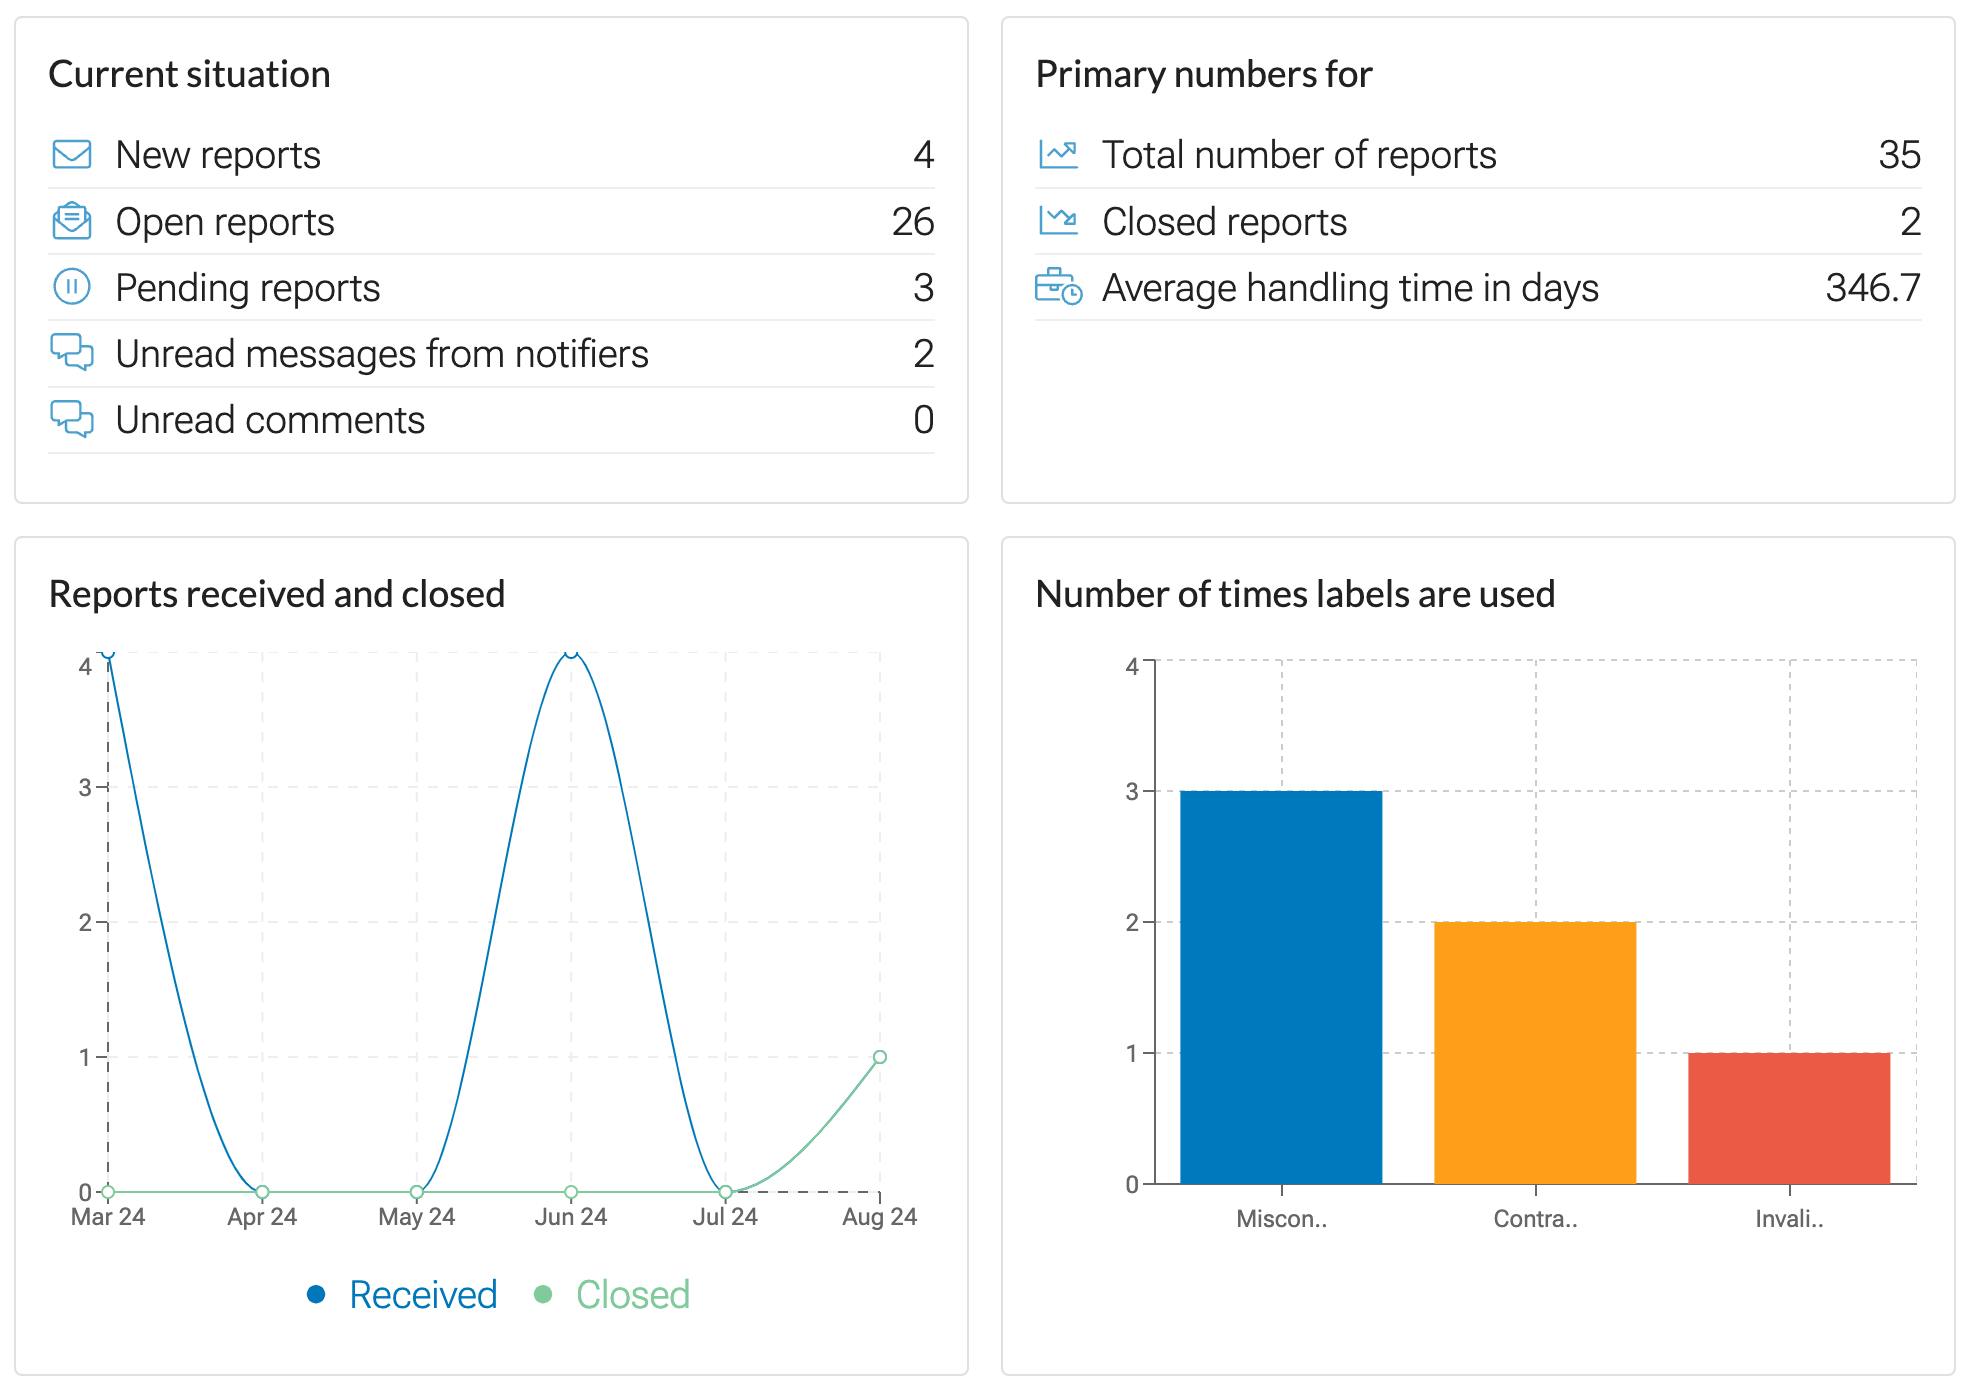
Task: Click the Current situation heading
Action: [x=189, y=75]
